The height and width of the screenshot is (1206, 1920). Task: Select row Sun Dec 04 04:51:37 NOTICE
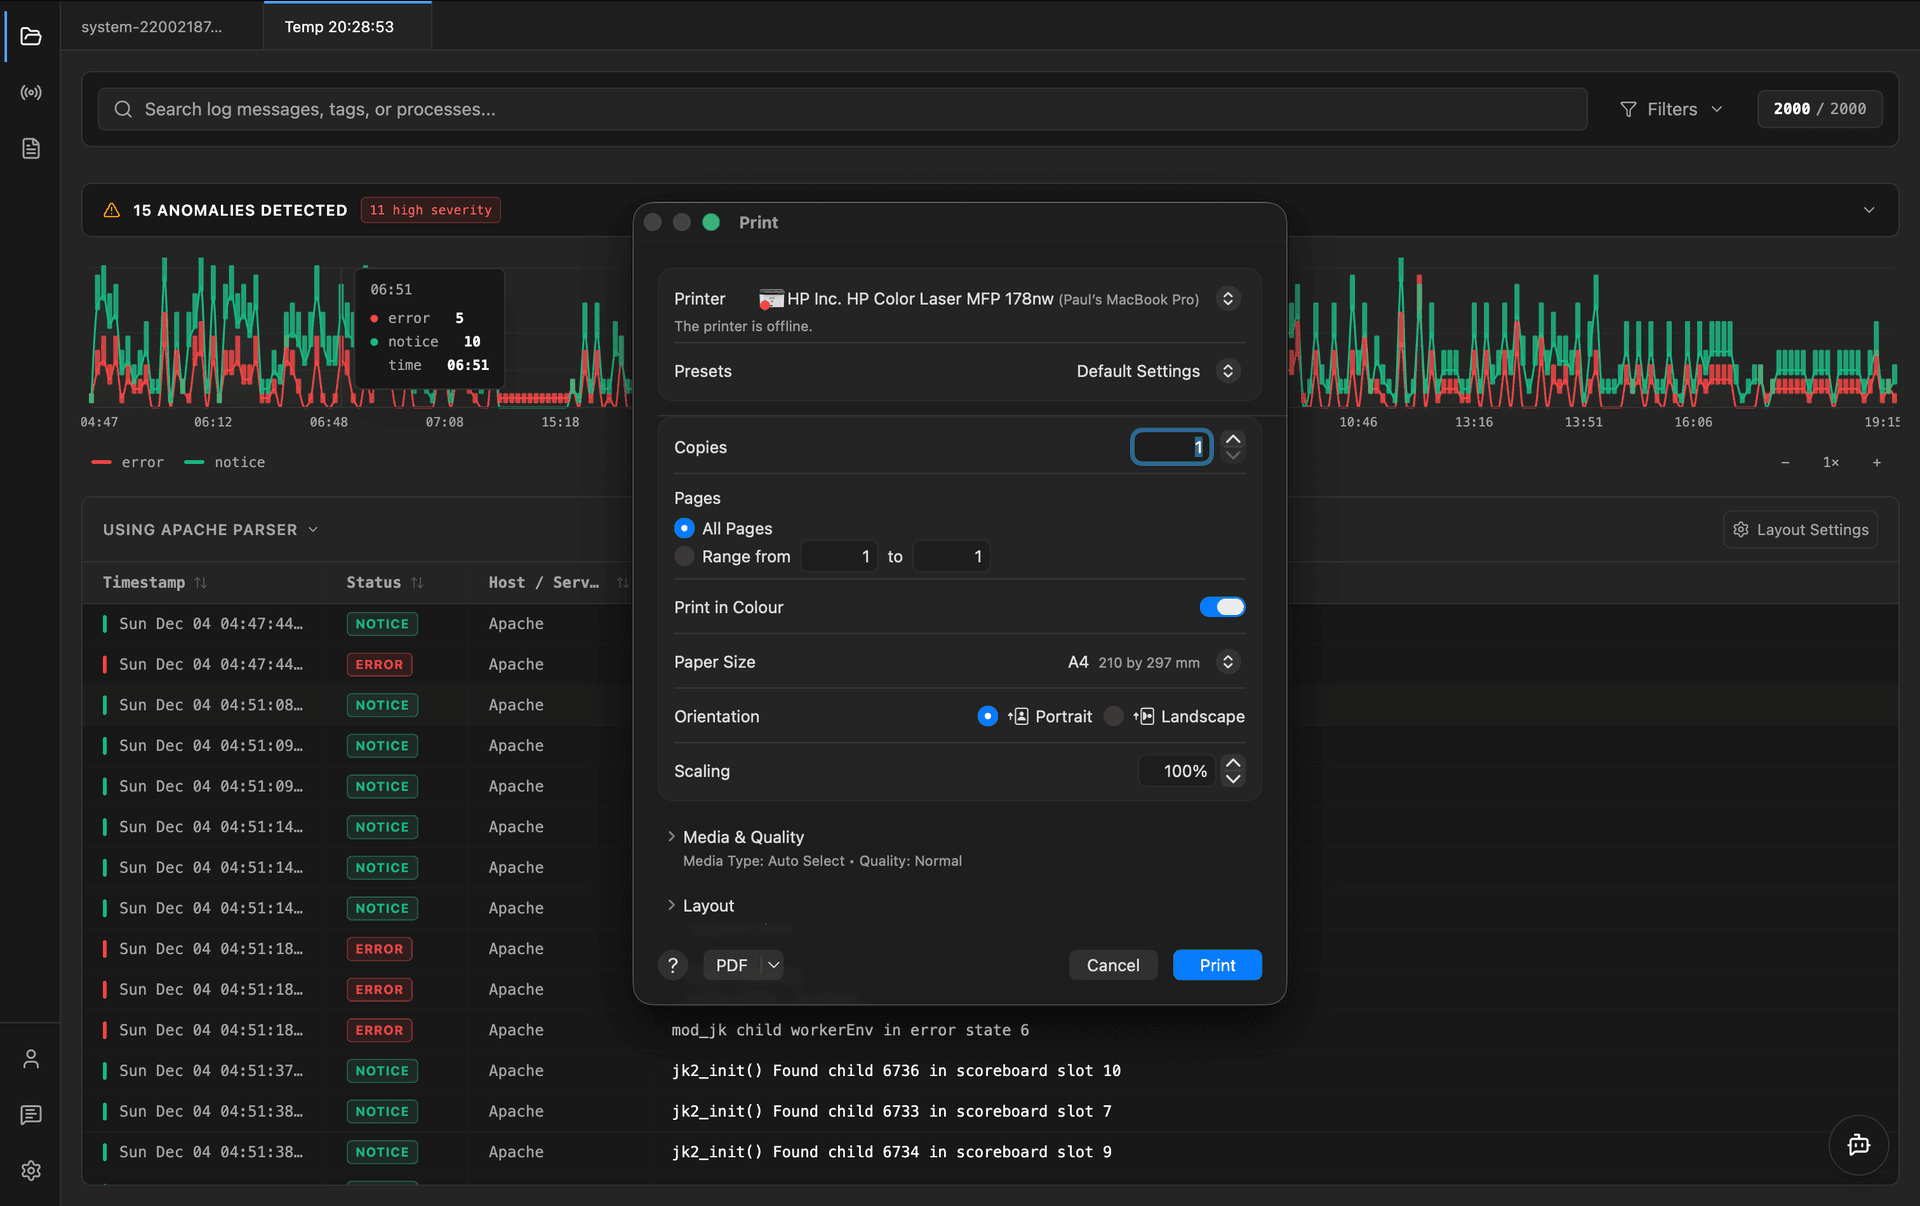tap(990, 1071)
